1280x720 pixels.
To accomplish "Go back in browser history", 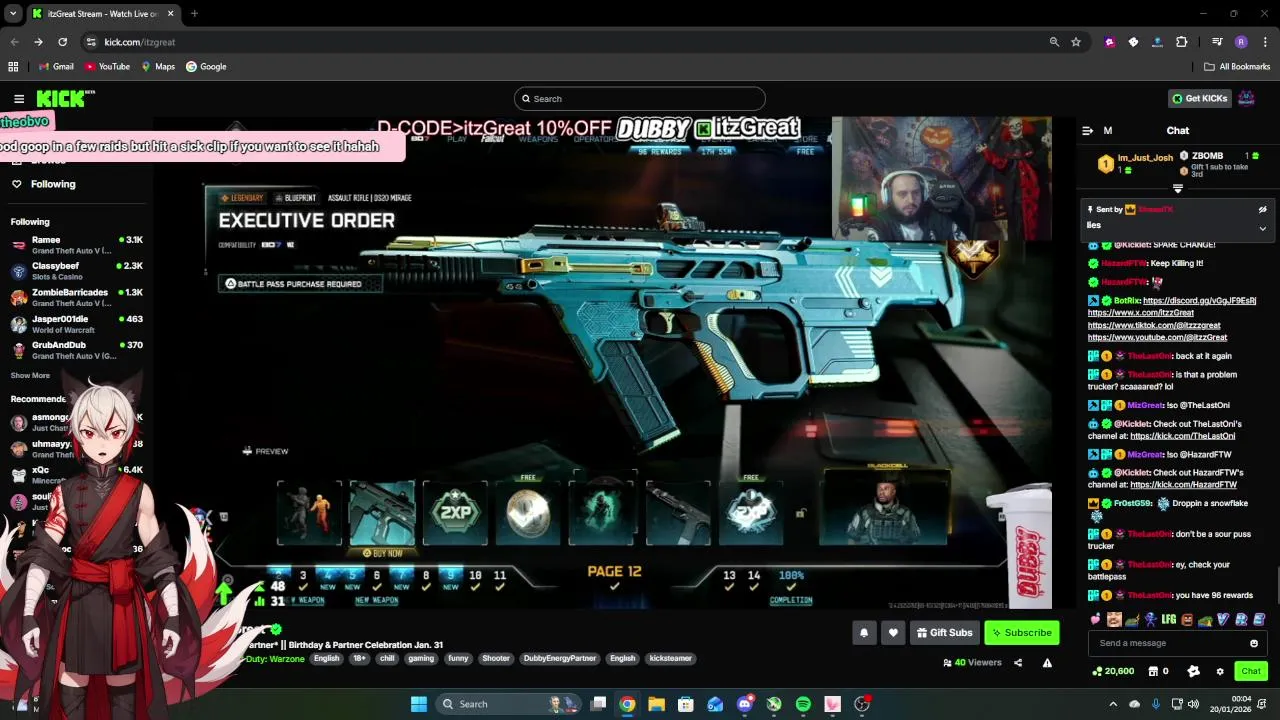I will (x=14, y=42).
